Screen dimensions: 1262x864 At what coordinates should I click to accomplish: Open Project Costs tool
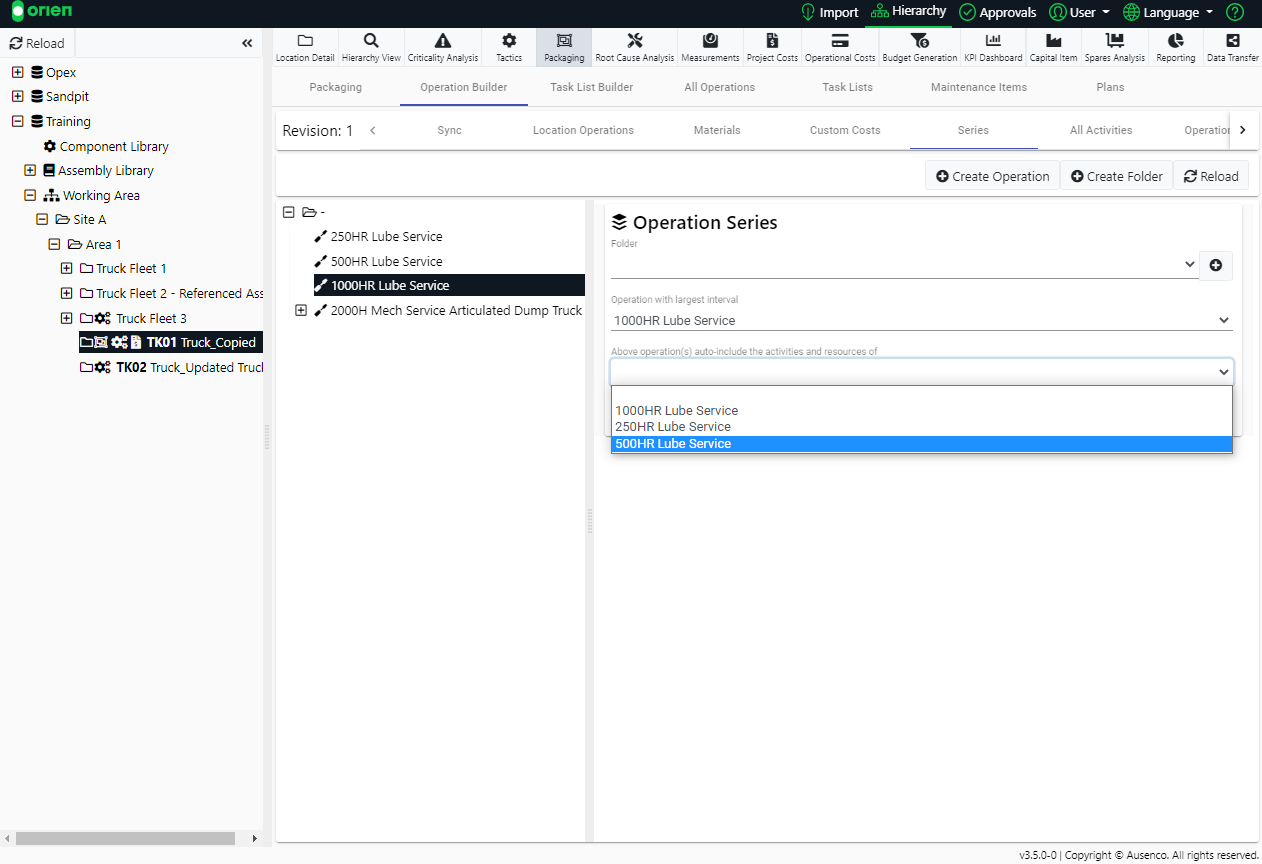coord(772,47)
